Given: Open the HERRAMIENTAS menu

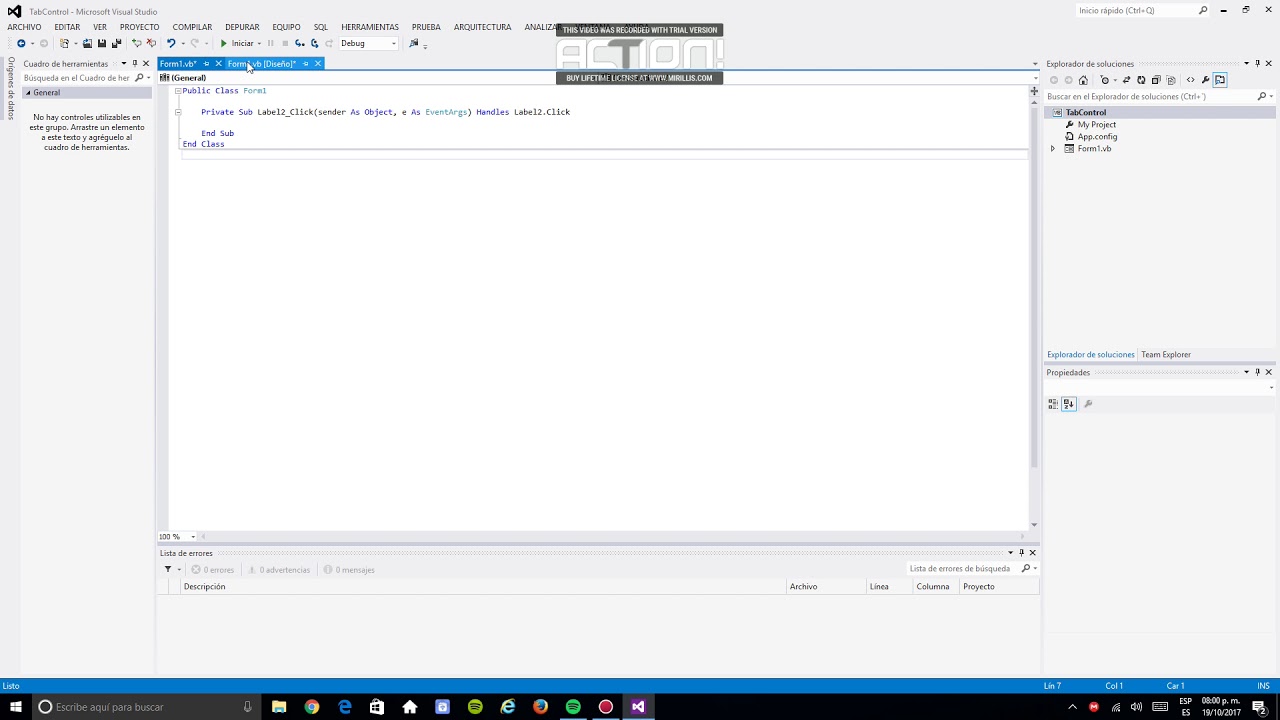Looking at the screenshot, I should pyautogui.click(x=370, y=27).
